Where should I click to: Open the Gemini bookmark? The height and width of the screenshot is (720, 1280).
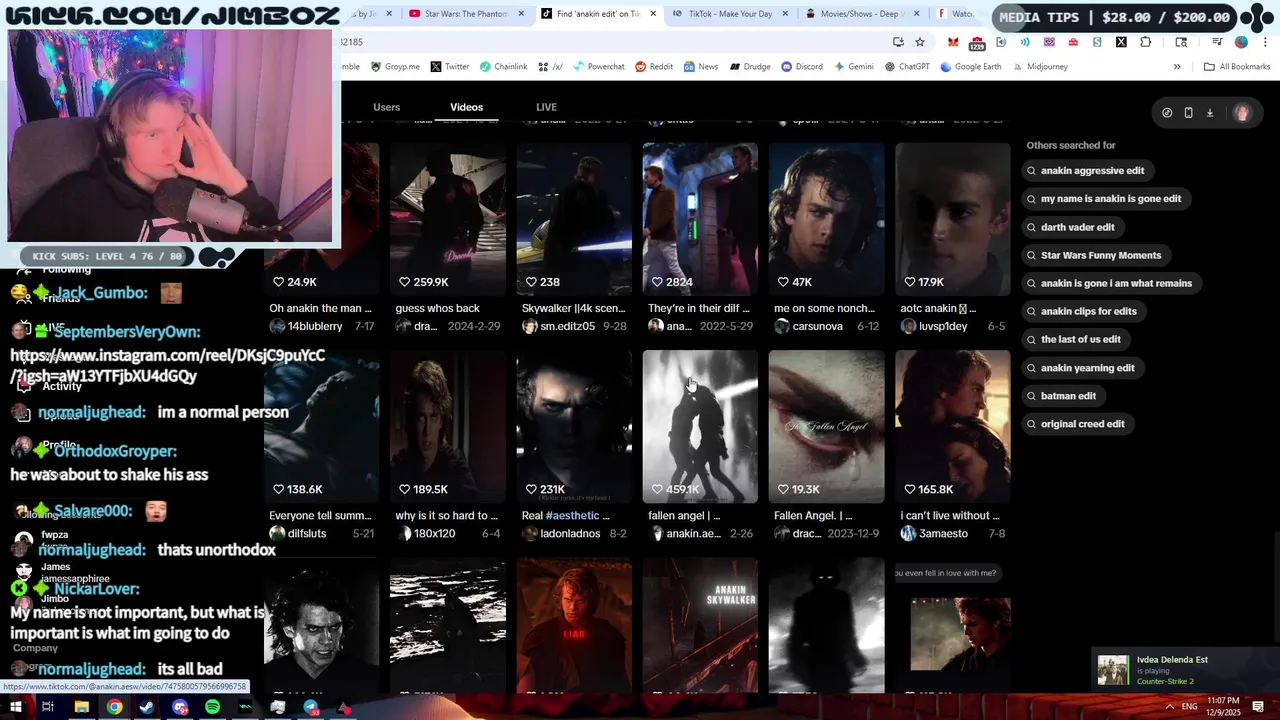pos(853,67)
